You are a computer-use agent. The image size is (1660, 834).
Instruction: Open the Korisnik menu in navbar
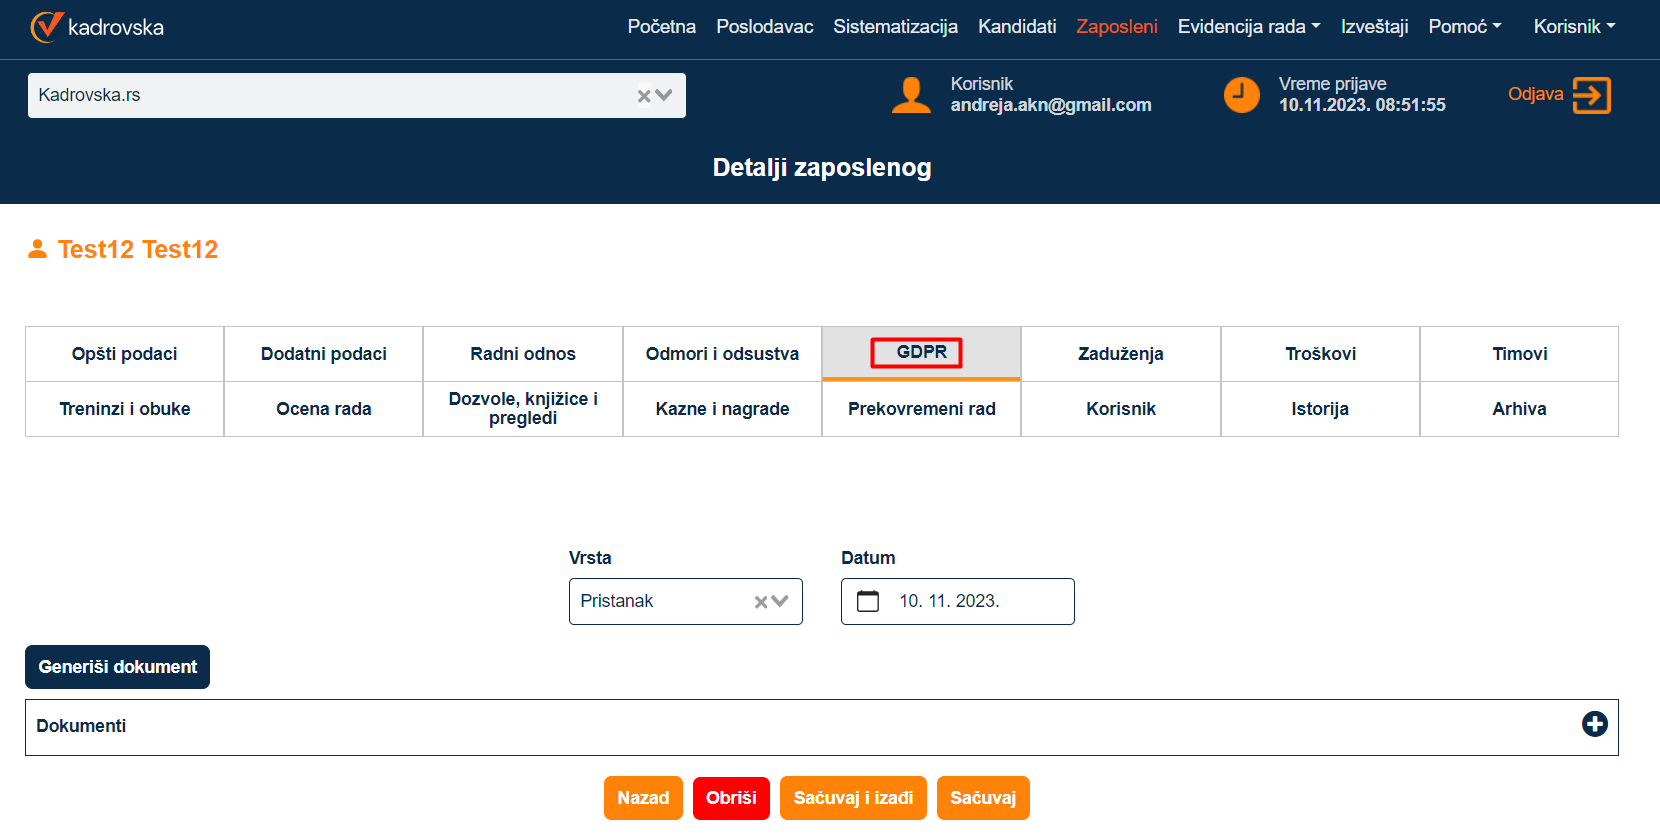(1574, 27)
